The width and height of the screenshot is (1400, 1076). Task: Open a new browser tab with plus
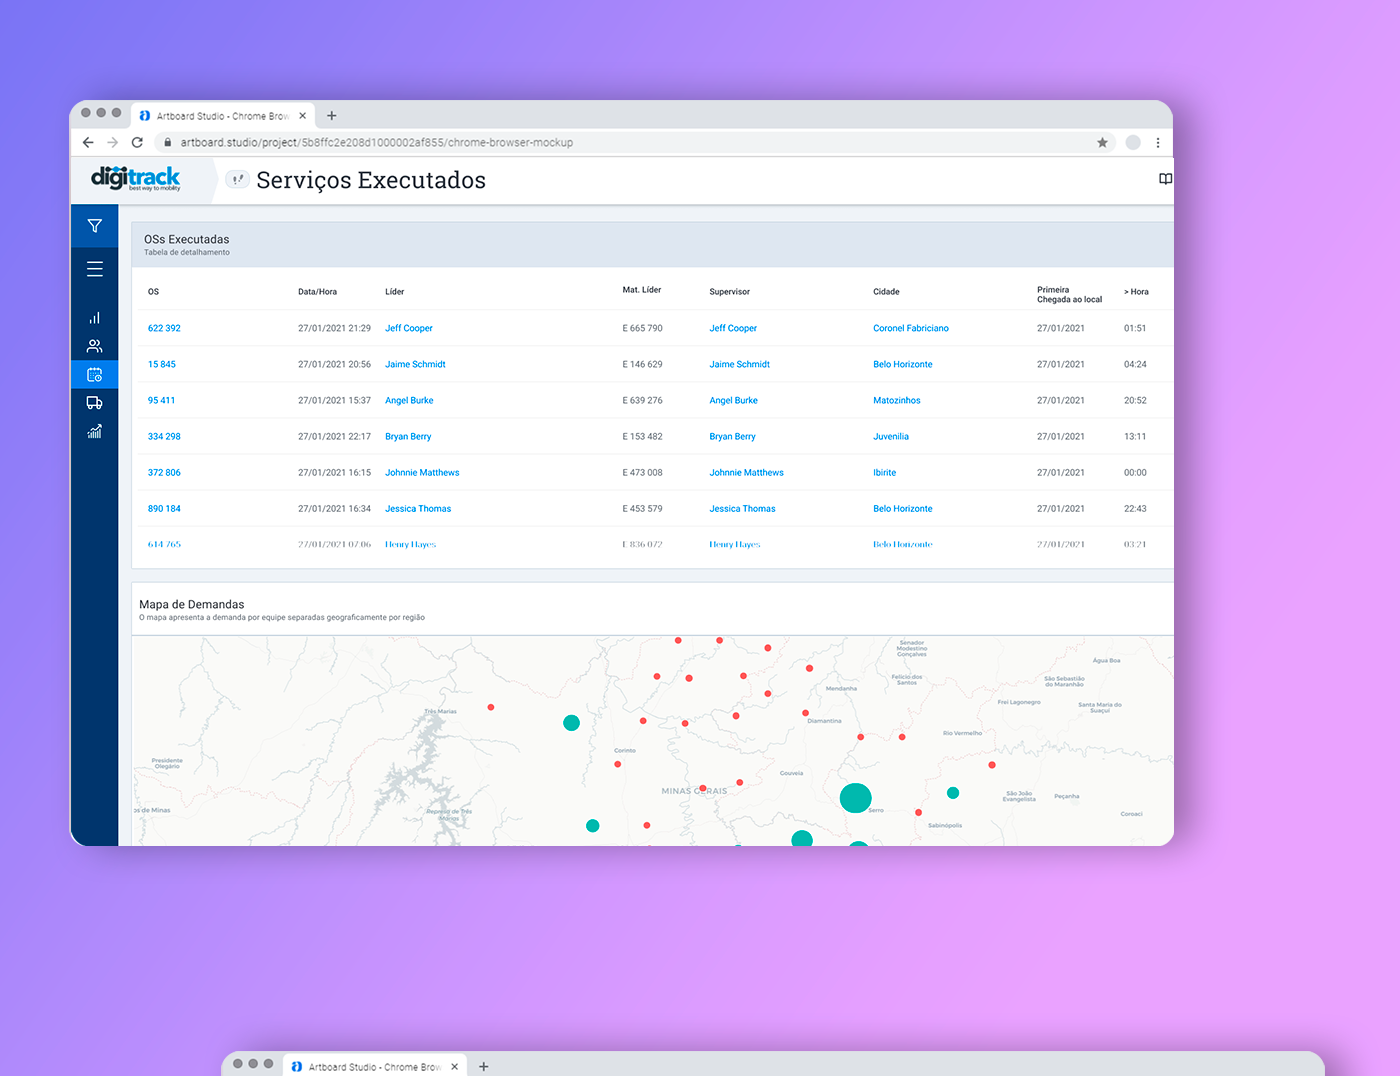332,115
